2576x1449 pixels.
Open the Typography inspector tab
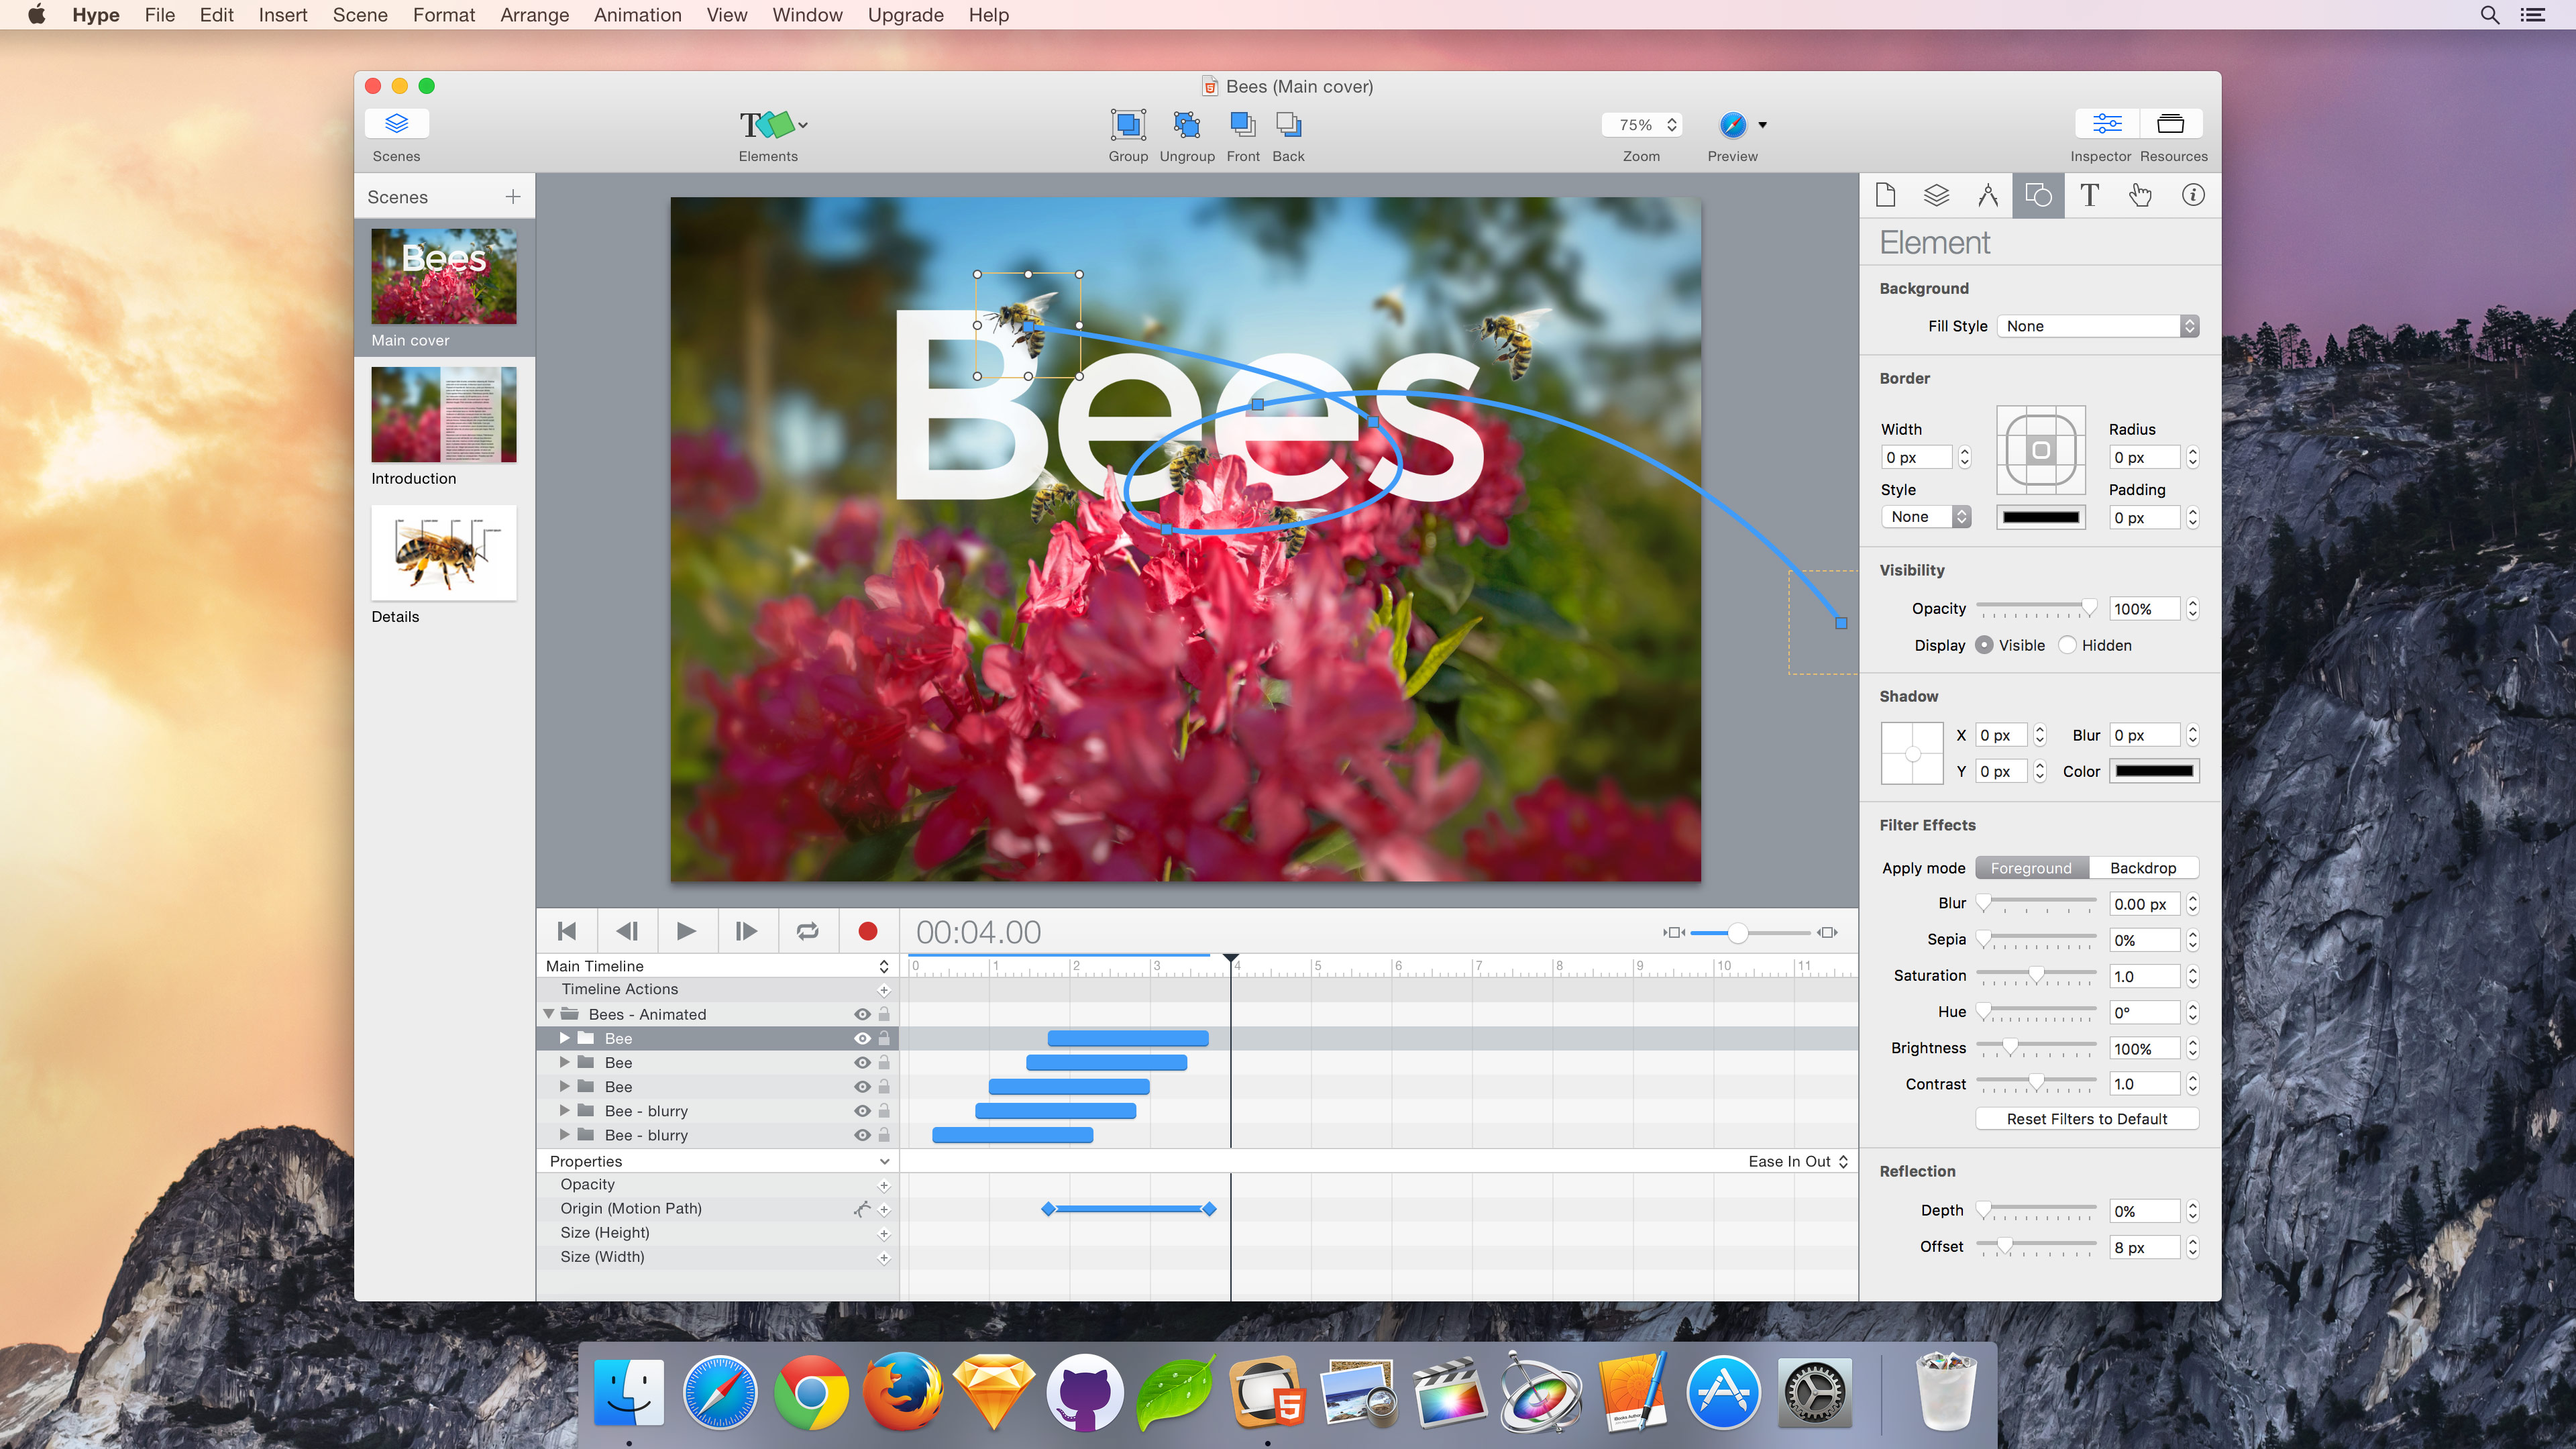[2088, 195]
